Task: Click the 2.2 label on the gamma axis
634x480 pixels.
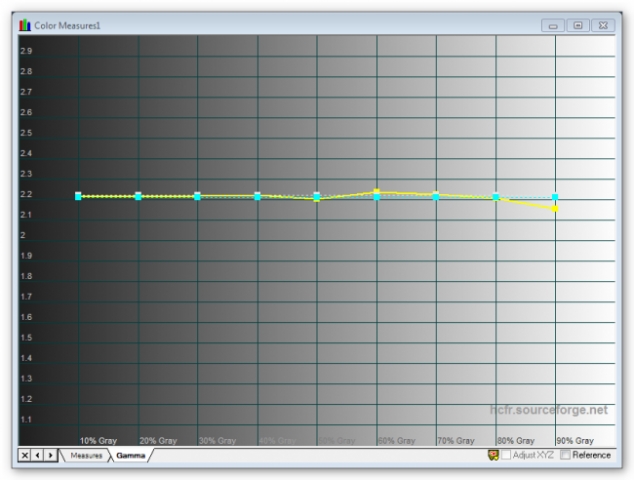Action: [x=25, y=194]
